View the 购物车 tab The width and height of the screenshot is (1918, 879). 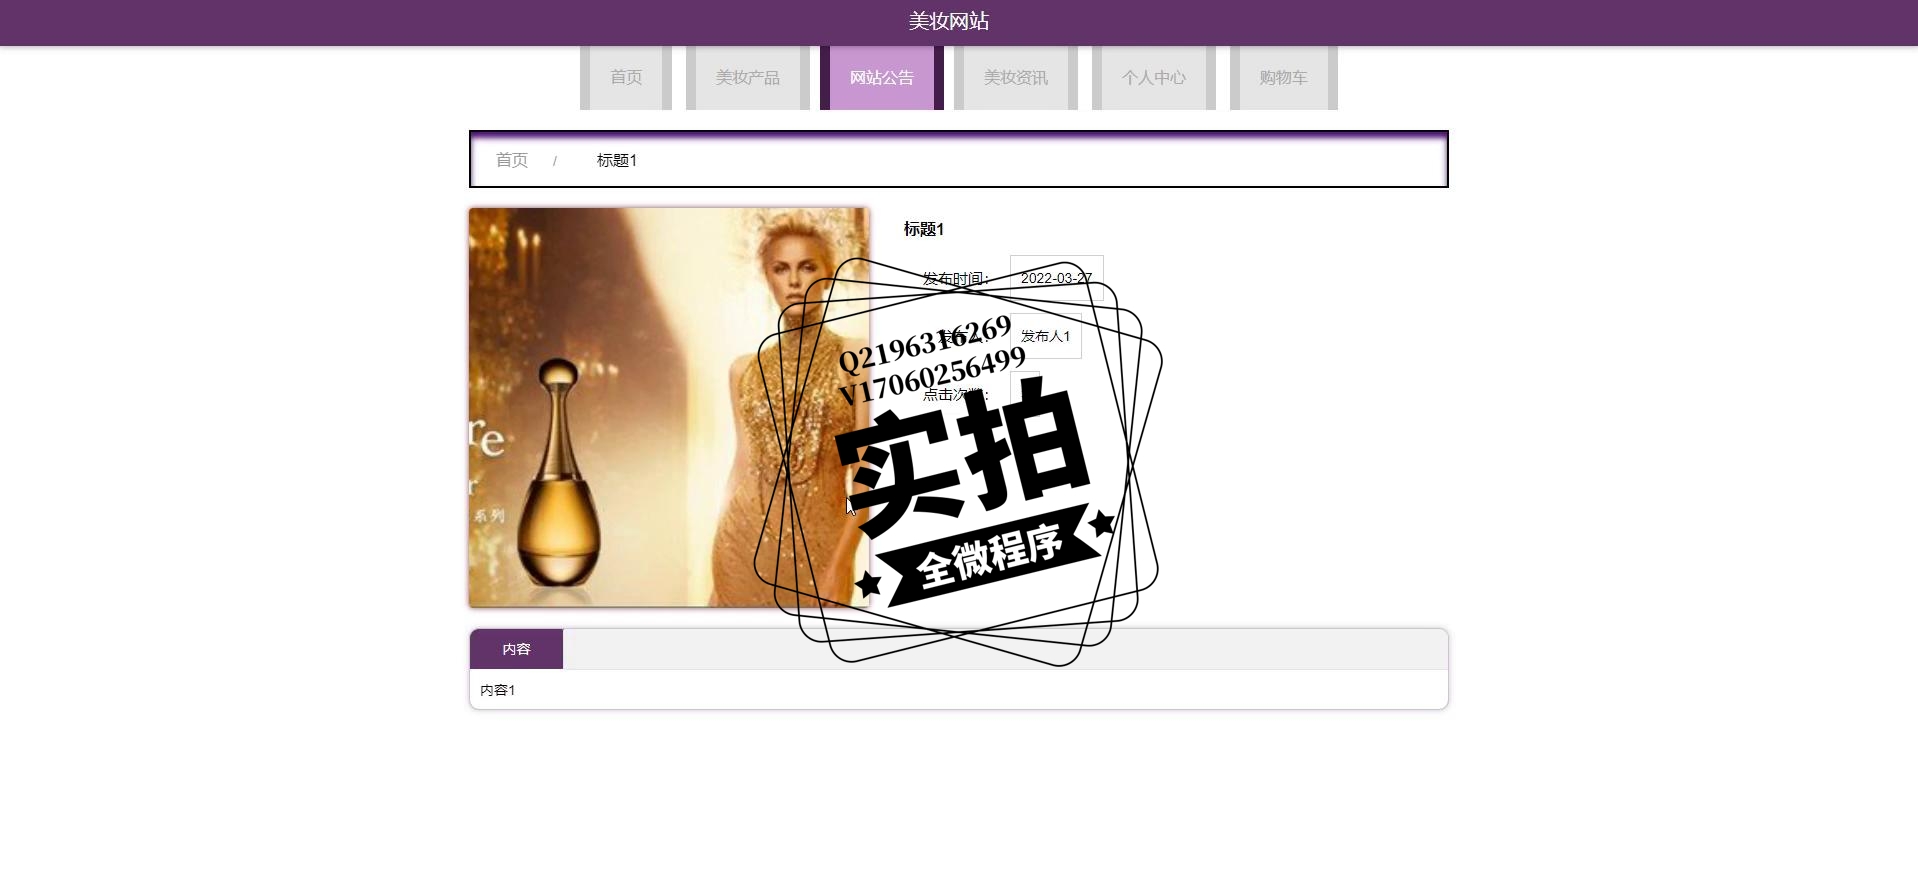coord(1284,78)
